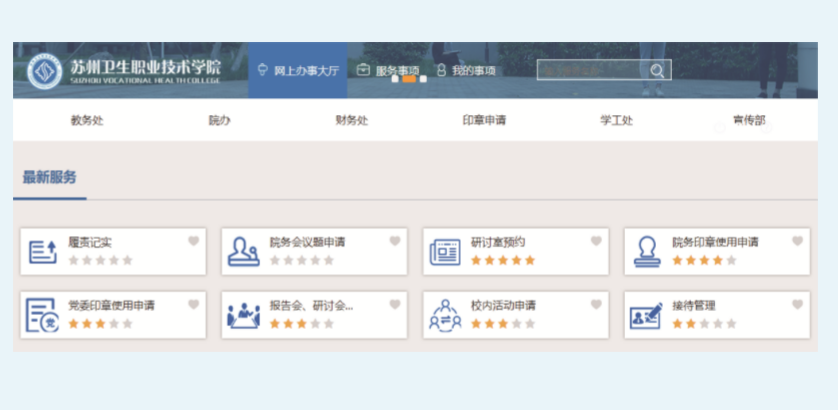Select the first white carousel dot
Image resolution: width=838 pixels, height=410 pixels.
395,79
